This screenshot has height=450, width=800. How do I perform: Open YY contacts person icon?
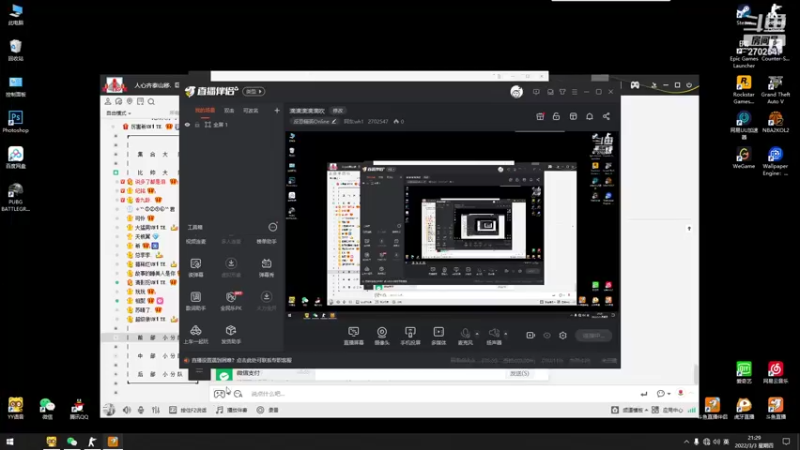click(108, 102)
